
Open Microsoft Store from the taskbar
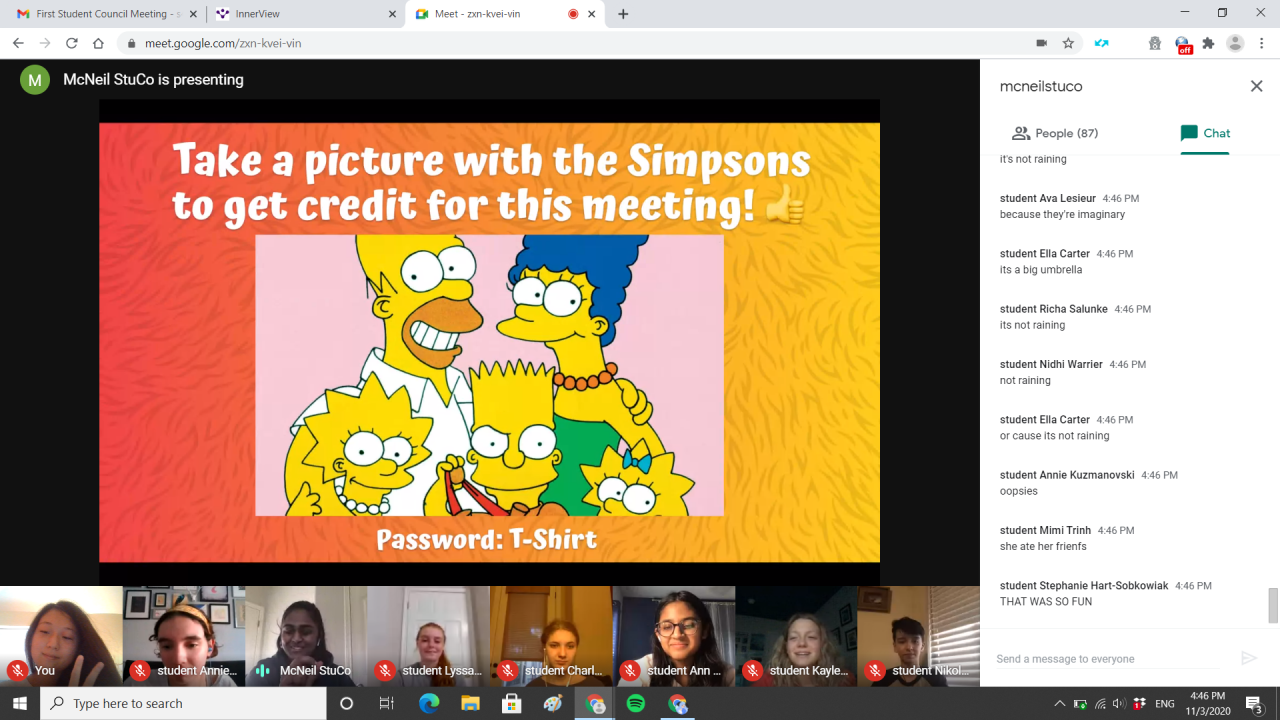[511, 704]
